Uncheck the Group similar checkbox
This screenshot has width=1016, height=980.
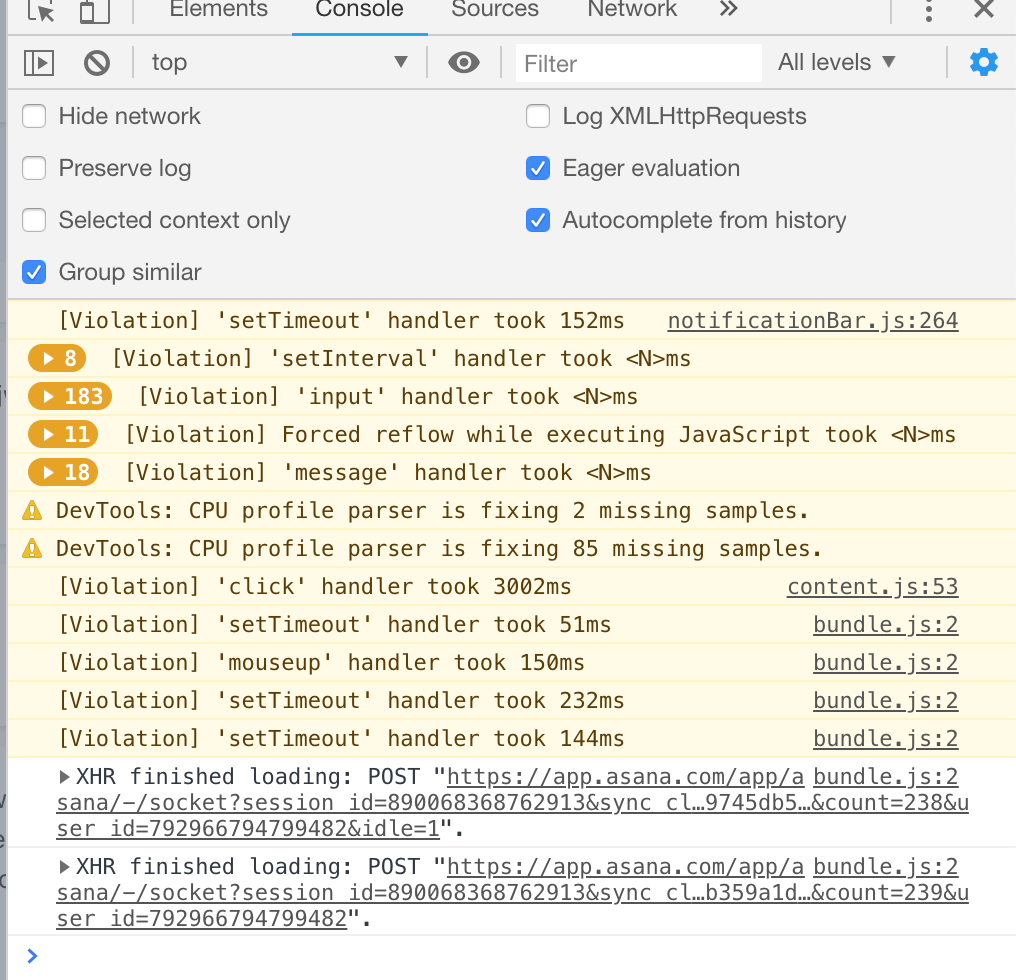[x=34, y=272]
